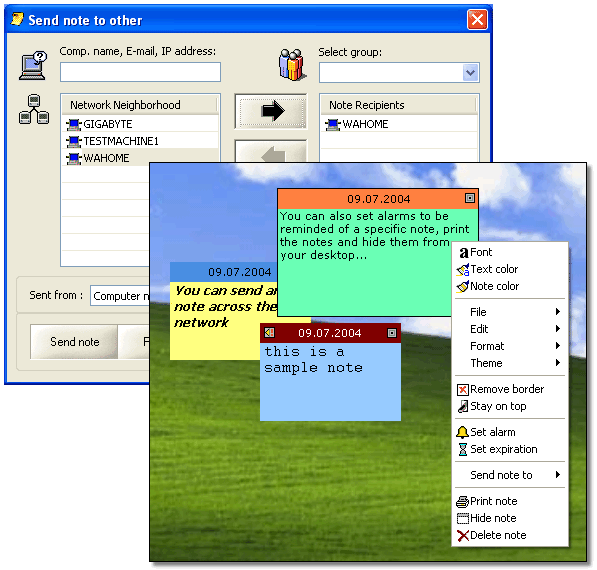Click the Note Recipients column header
Viewport: 597px width, 570px height.
click(399, 105)
